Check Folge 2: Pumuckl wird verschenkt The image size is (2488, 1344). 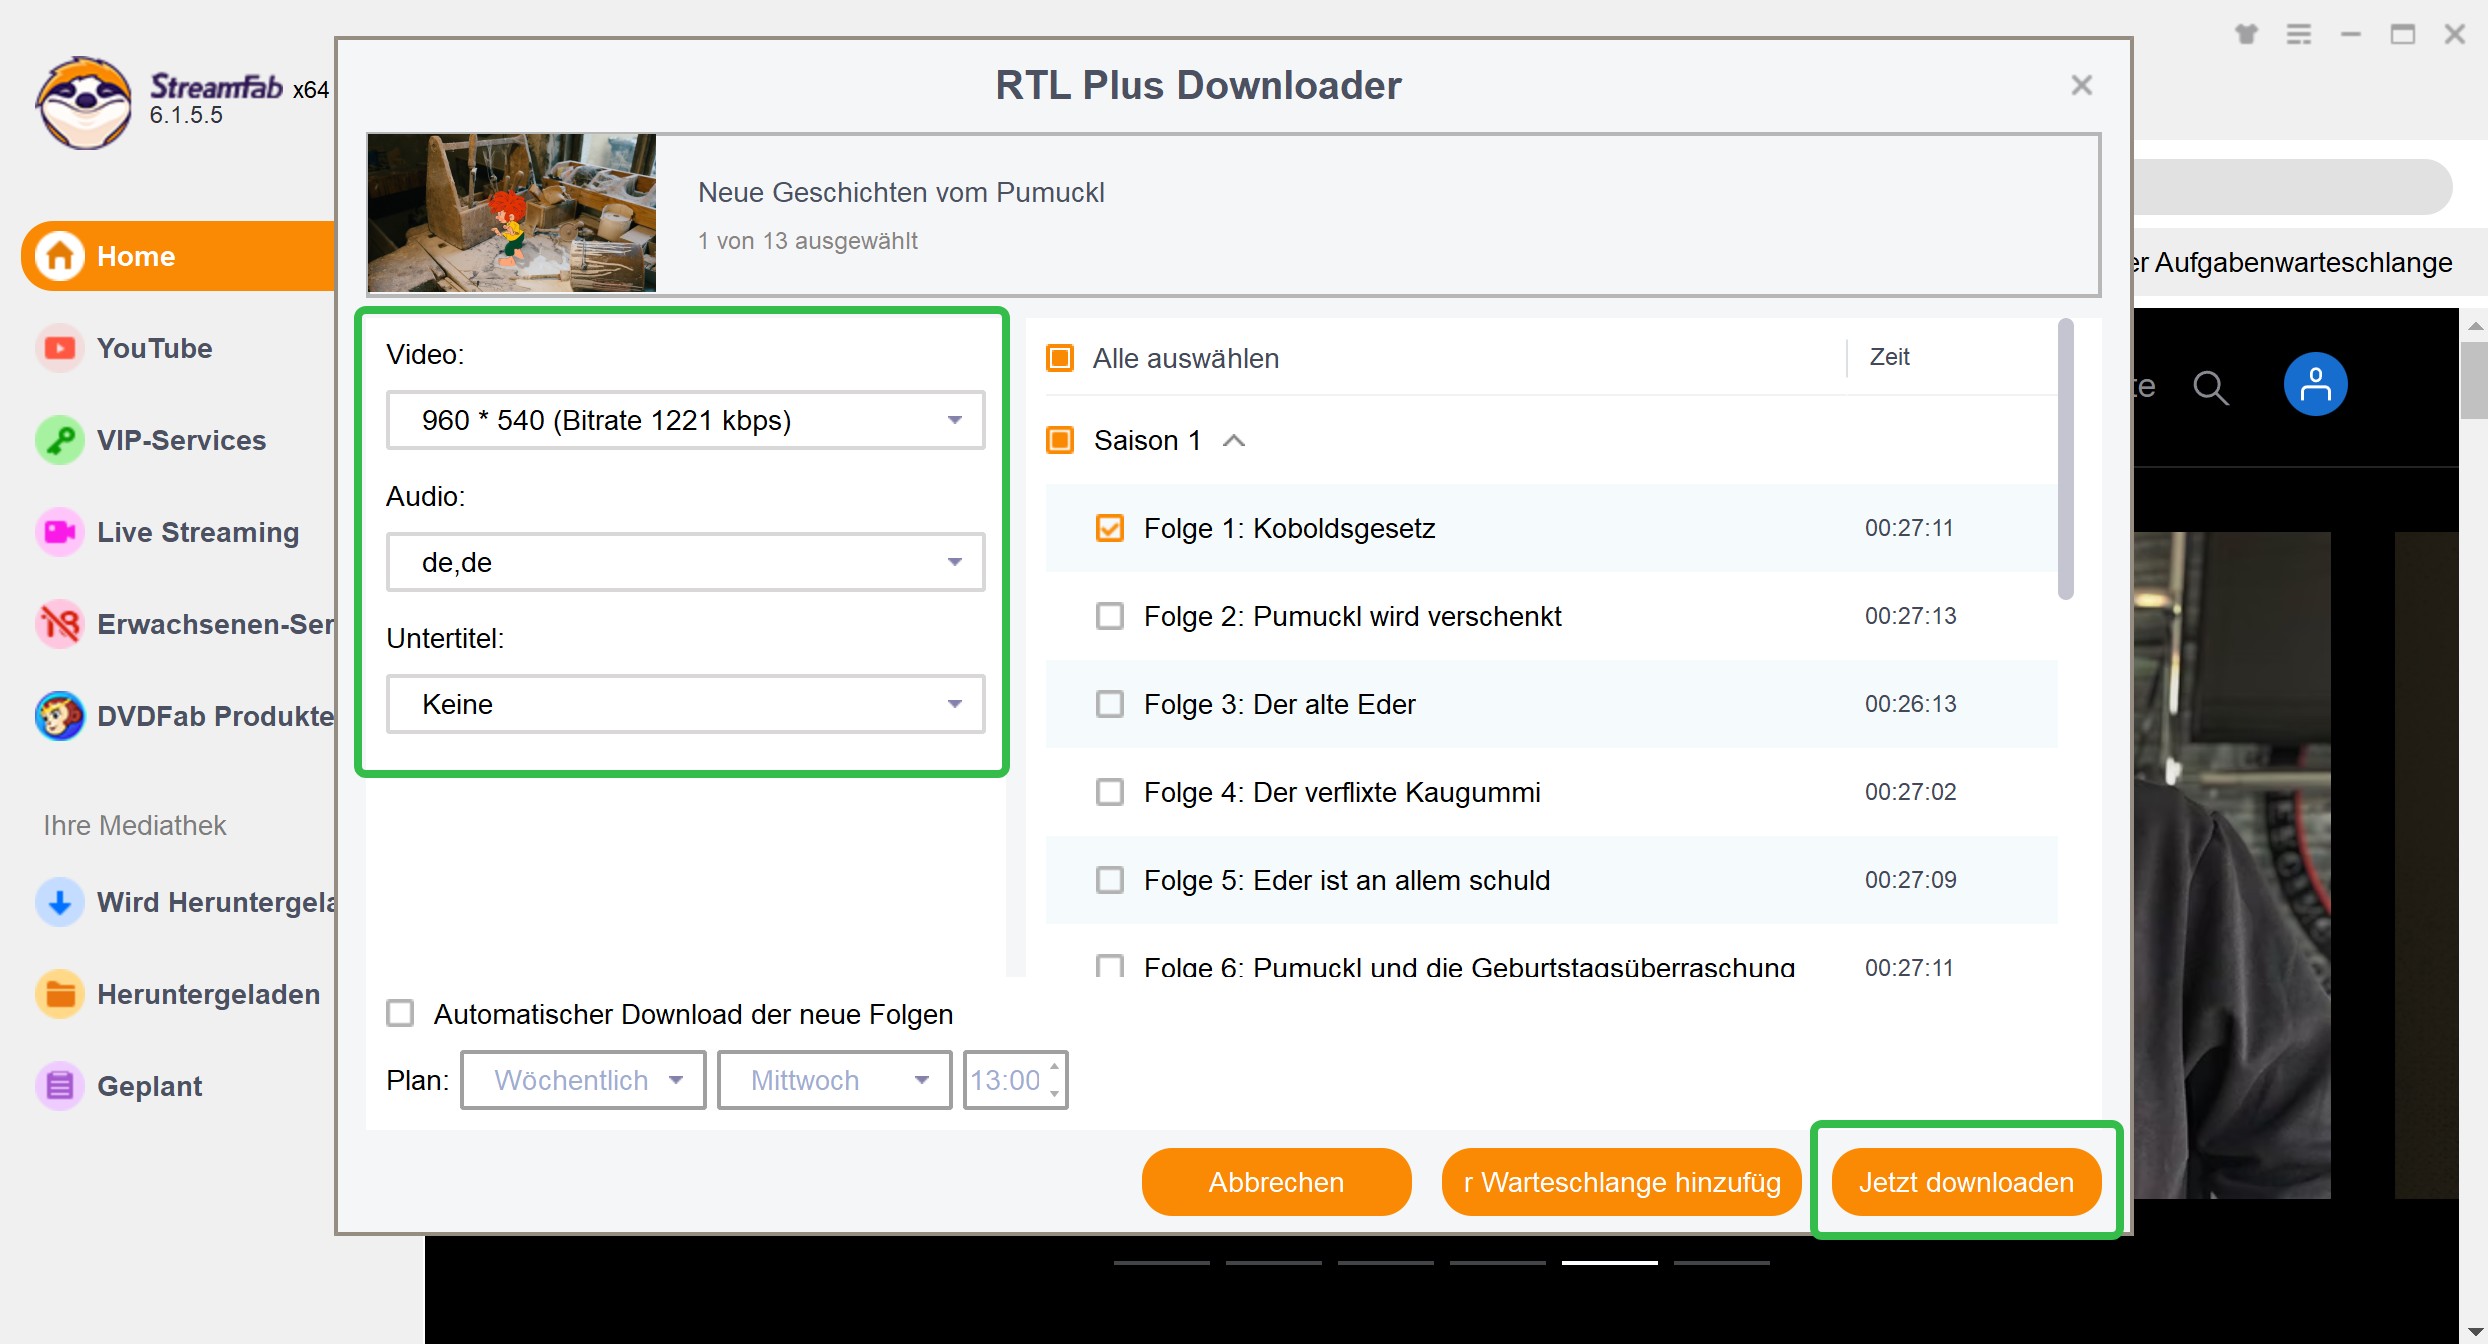[1110, 616]
